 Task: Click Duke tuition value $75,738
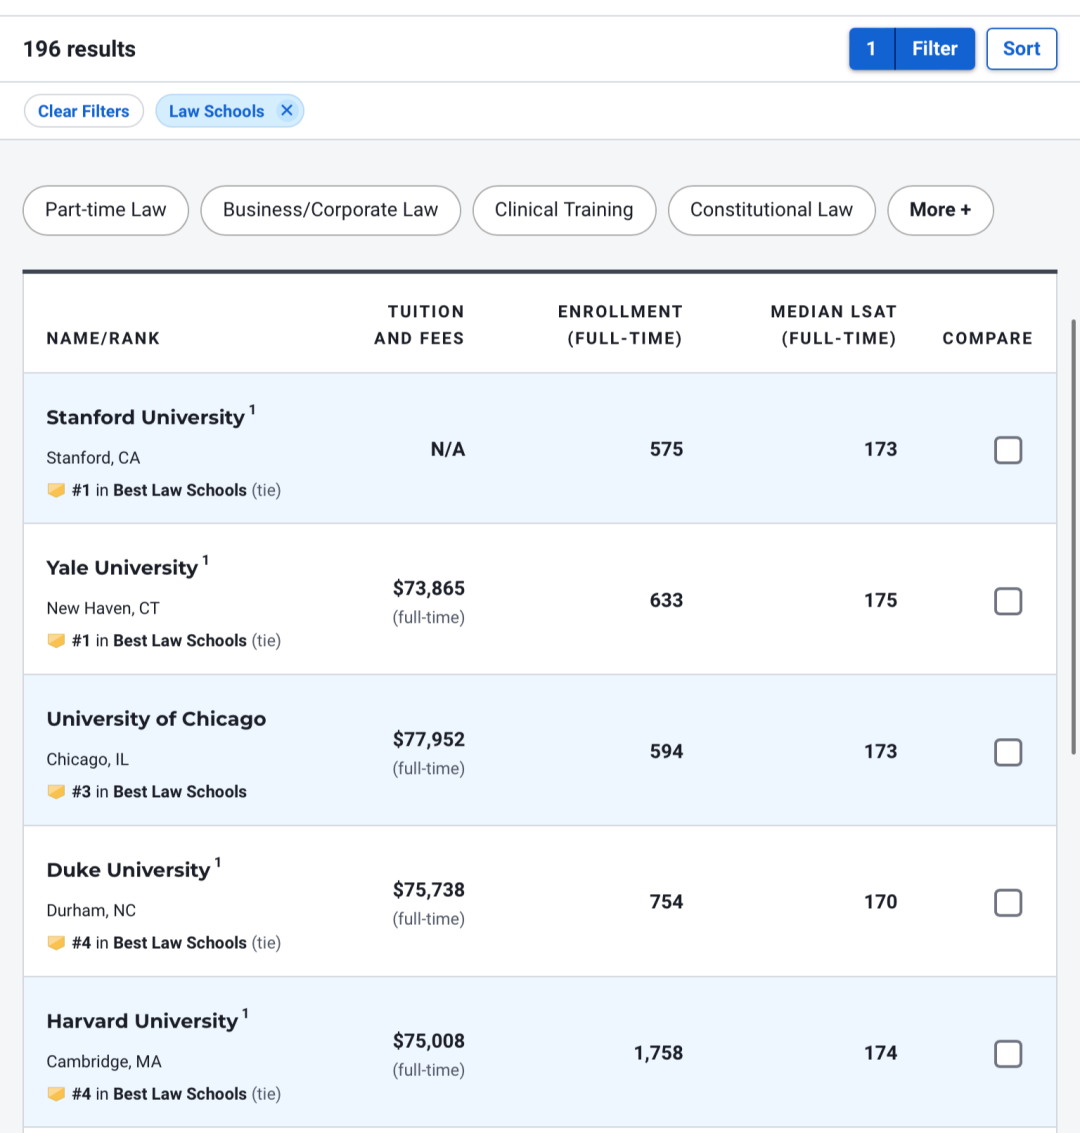[428, 889]
